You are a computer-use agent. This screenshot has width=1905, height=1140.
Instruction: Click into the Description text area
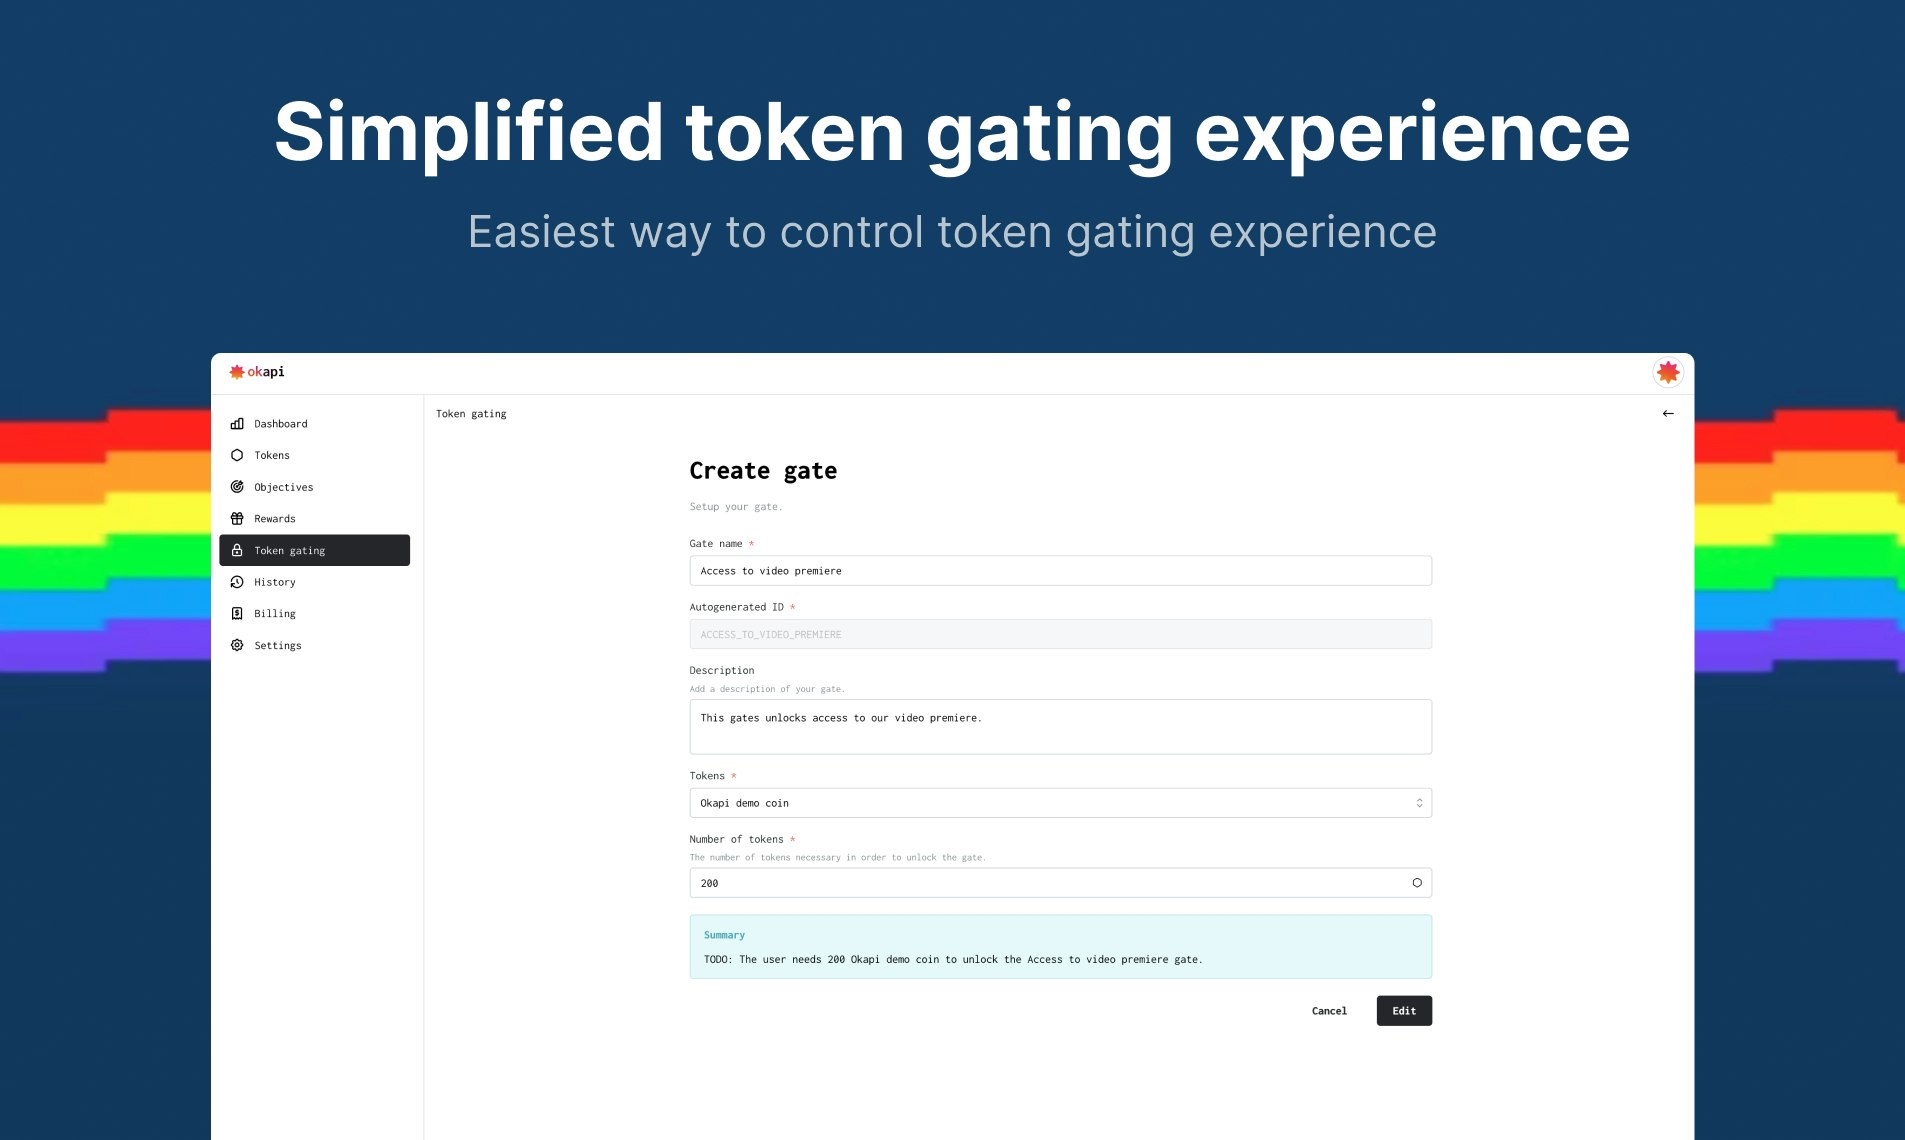coord(1060,727)
